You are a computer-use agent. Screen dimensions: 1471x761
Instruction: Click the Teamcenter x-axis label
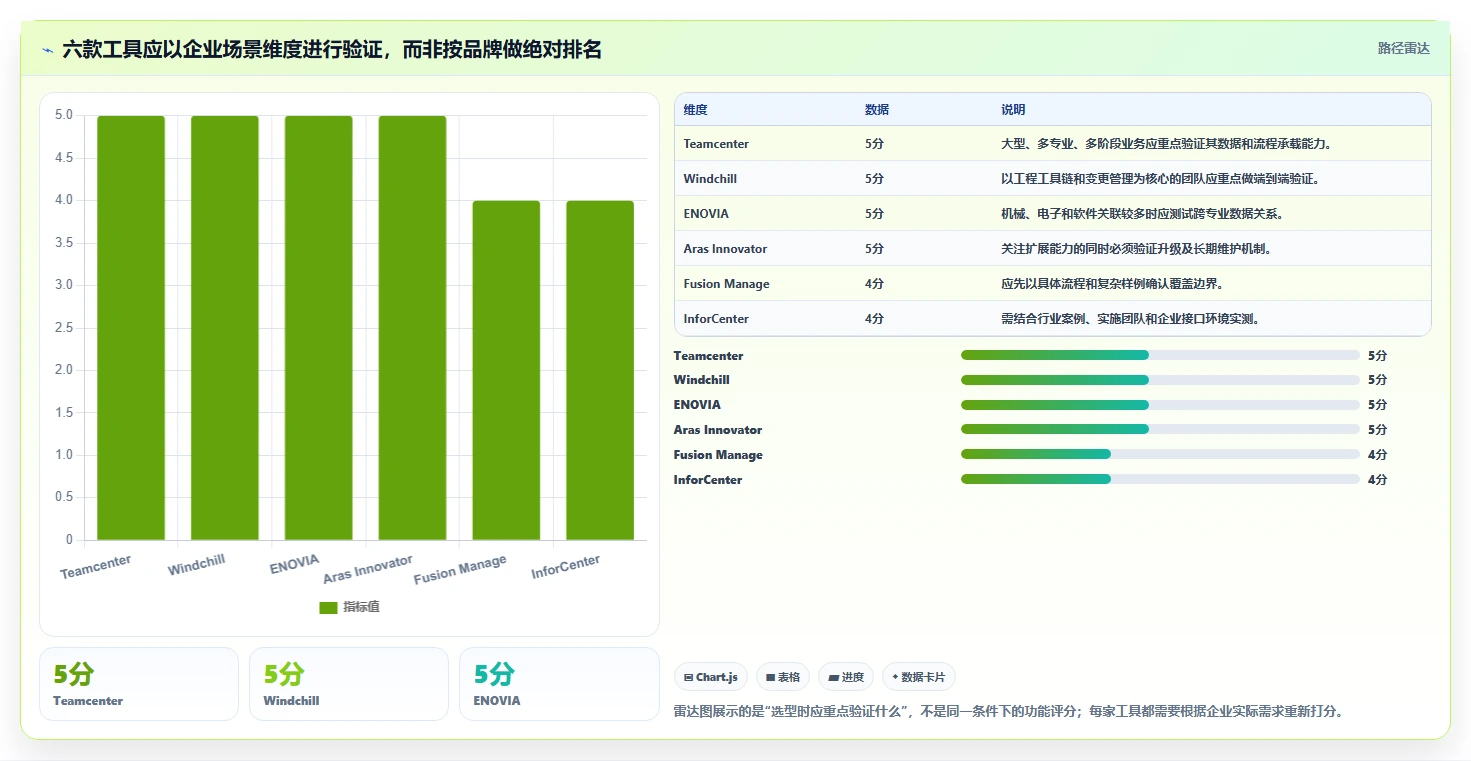96,567
